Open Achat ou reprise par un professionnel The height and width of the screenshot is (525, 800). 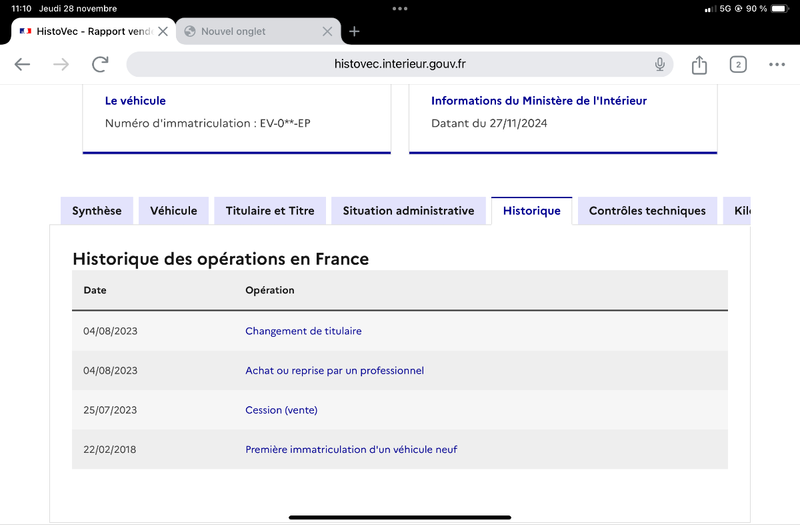335,370
